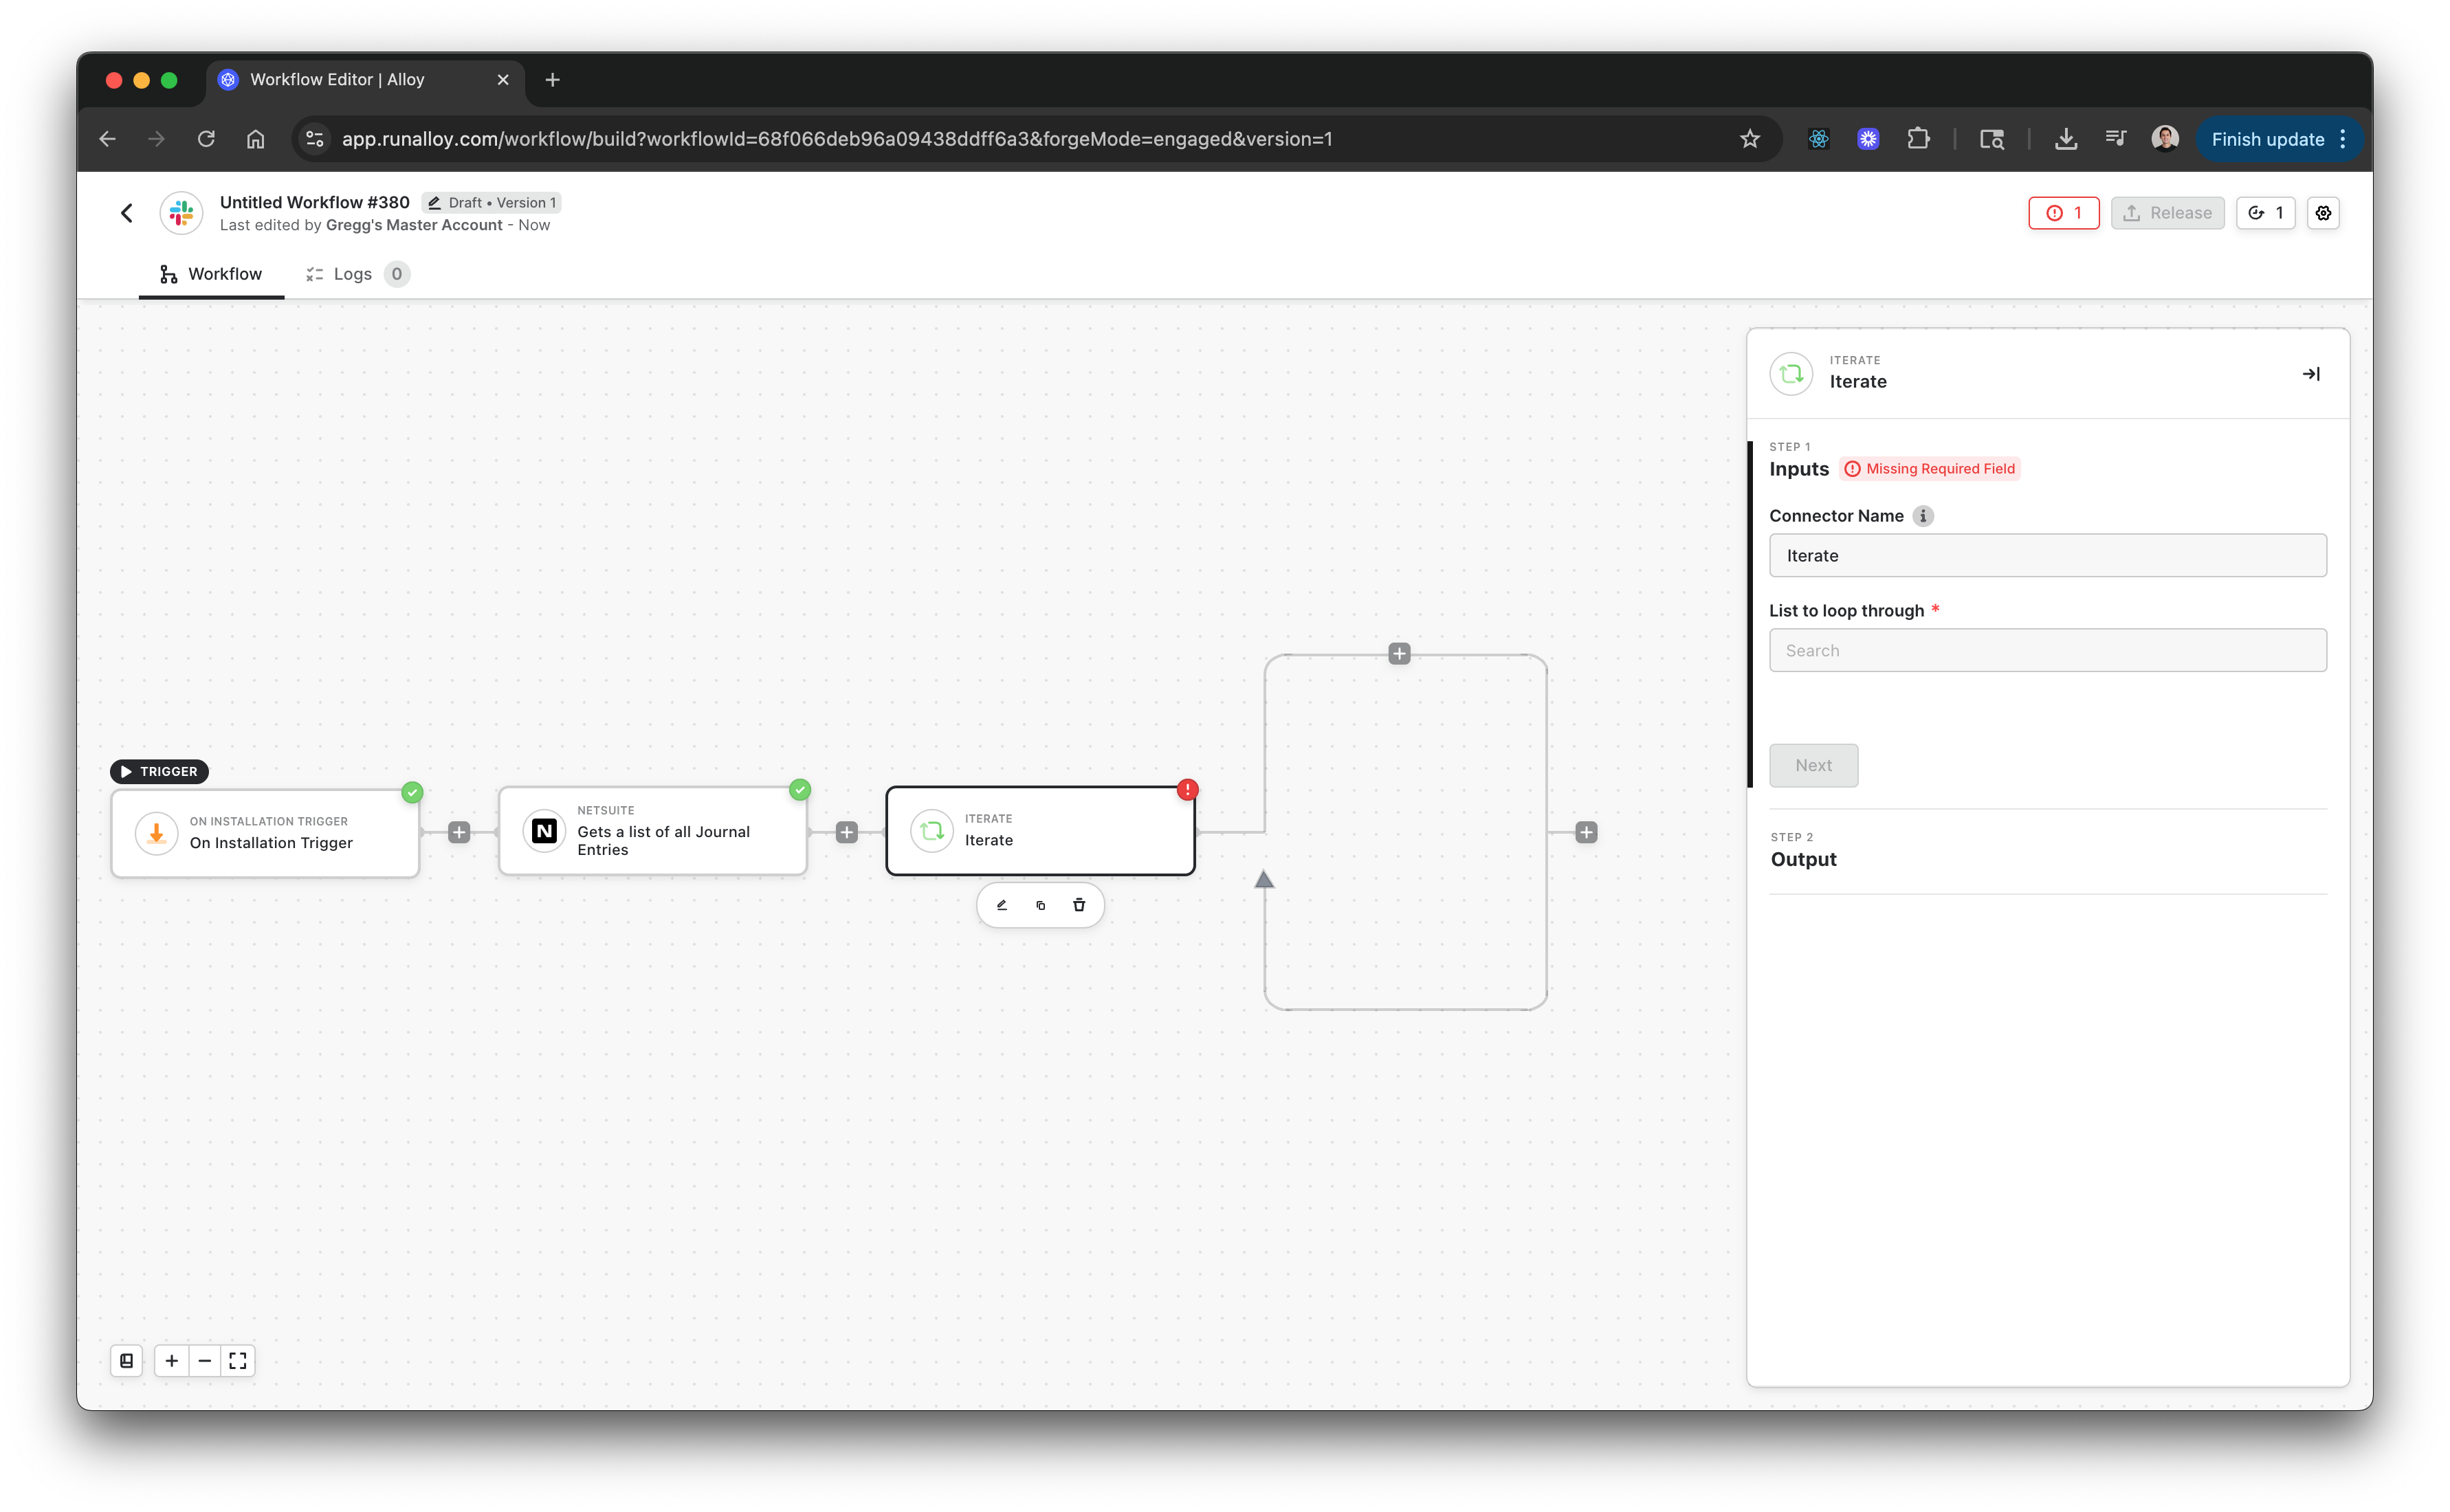Image resolution: width=2450 pixels, height=1512 pixels.
Task: Select the NetSuite Journal Entries node
Action: coord(652,831)
